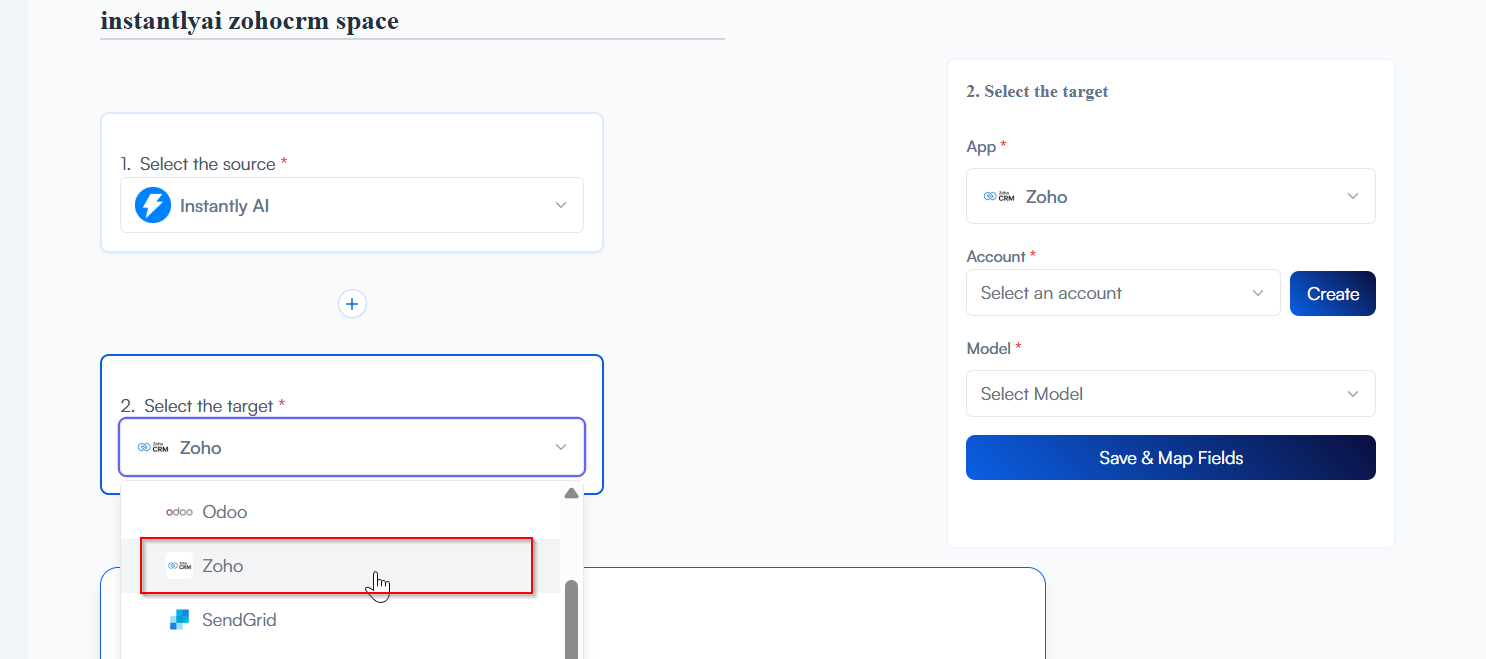Open the Select an account dropdown
Viewport: 1486px width, 659px height.
coord(1122,293)
